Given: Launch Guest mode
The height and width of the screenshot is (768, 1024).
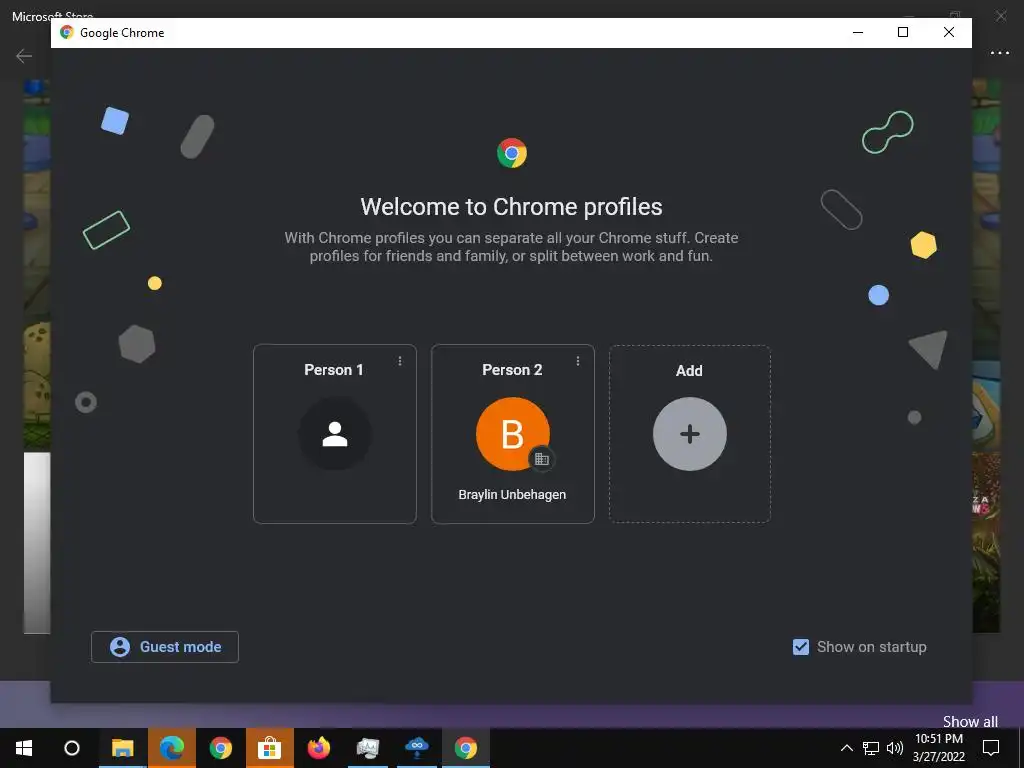Looking at the screenshot, I should tap(165, 647).
